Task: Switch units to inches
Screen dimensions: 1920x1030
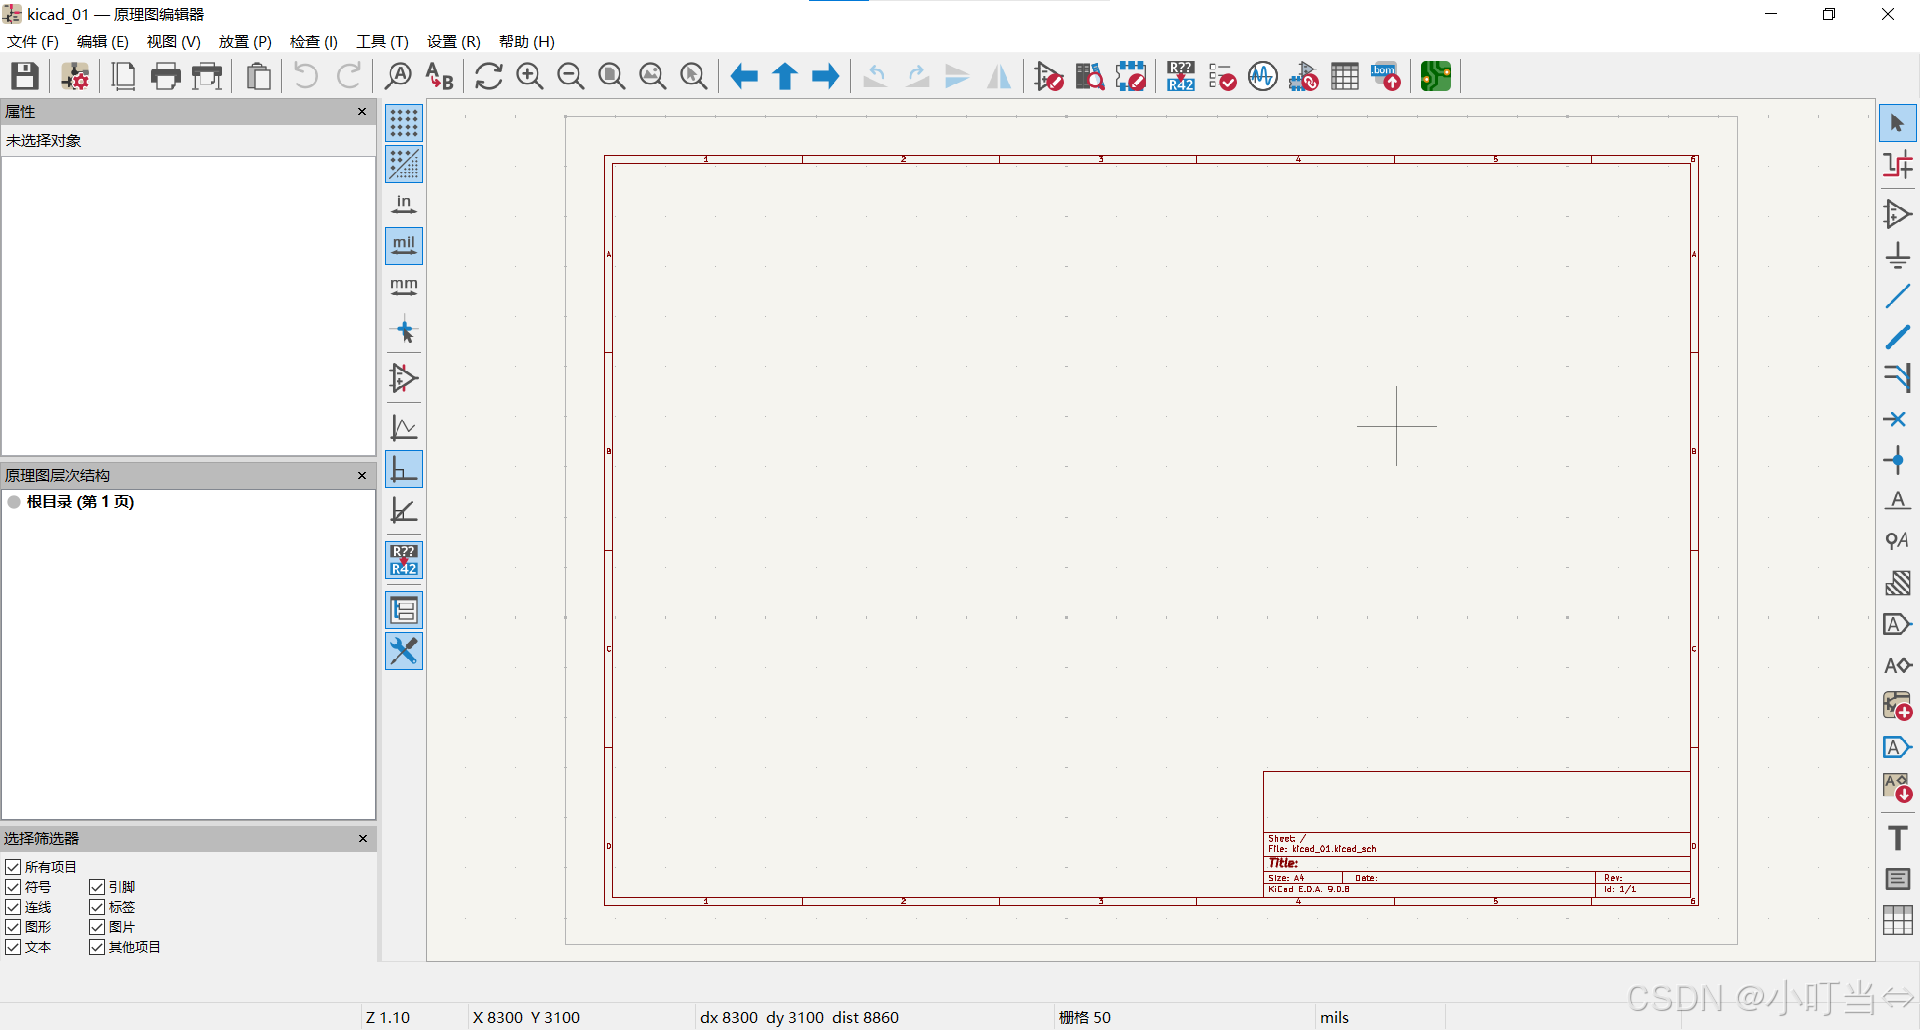Action: 404,205
